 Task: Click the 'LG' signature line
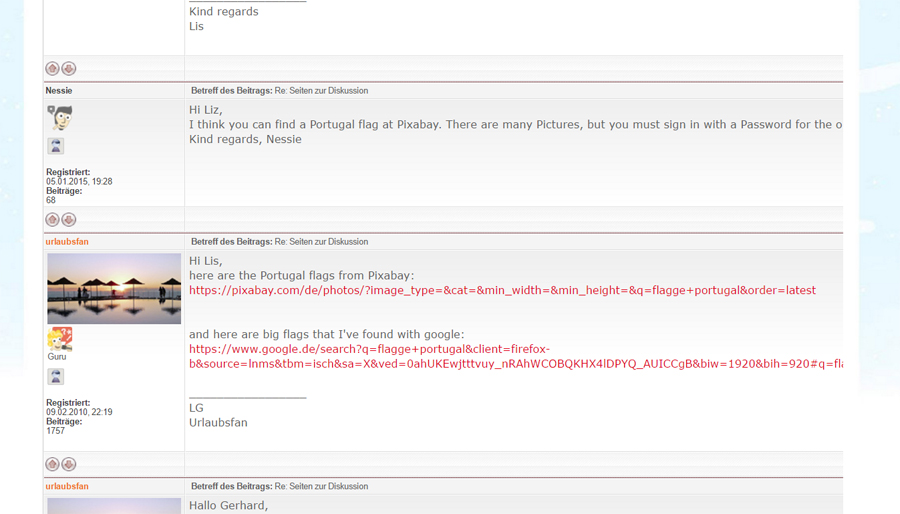coord(196,408)
